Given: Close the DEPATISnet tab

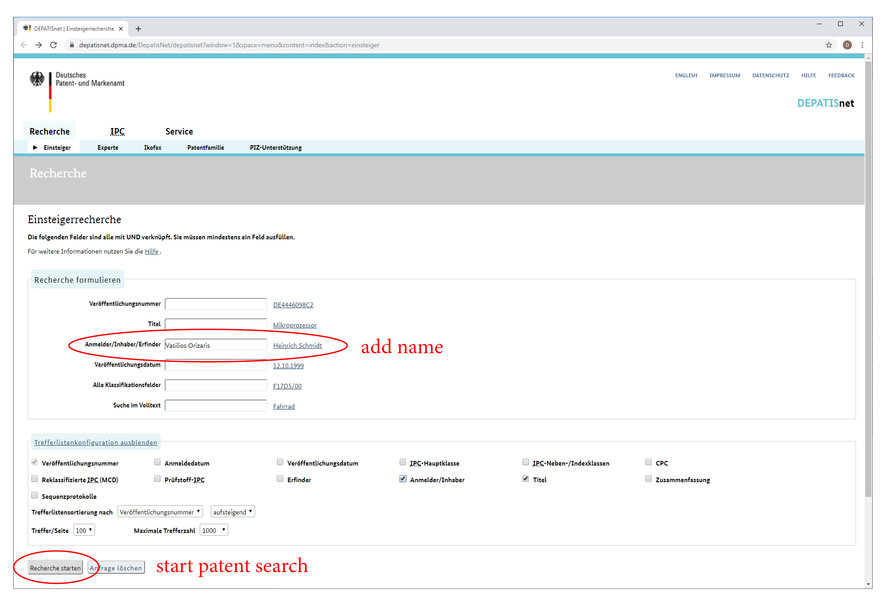Looking at the screenshot, I should click(x=121, y=29).
